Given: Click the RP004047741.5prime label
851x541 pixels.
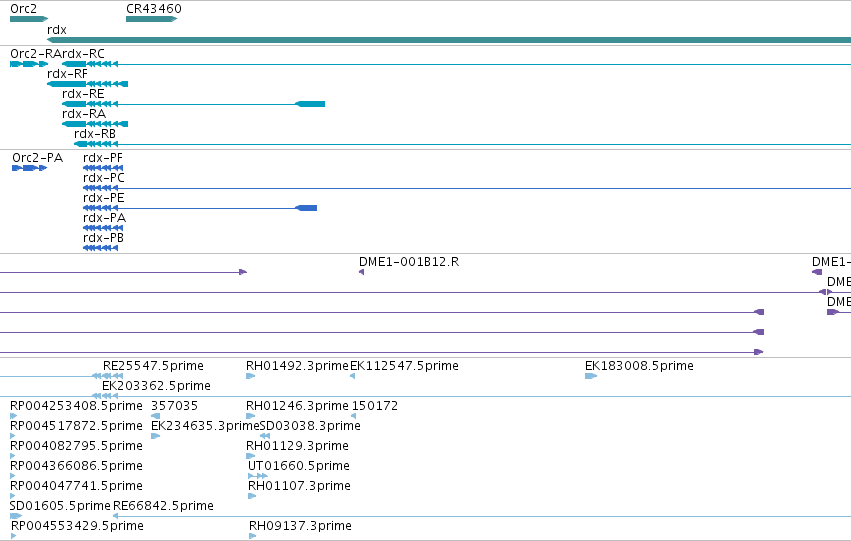Looking at the screenshot, I should pos(77,487).
